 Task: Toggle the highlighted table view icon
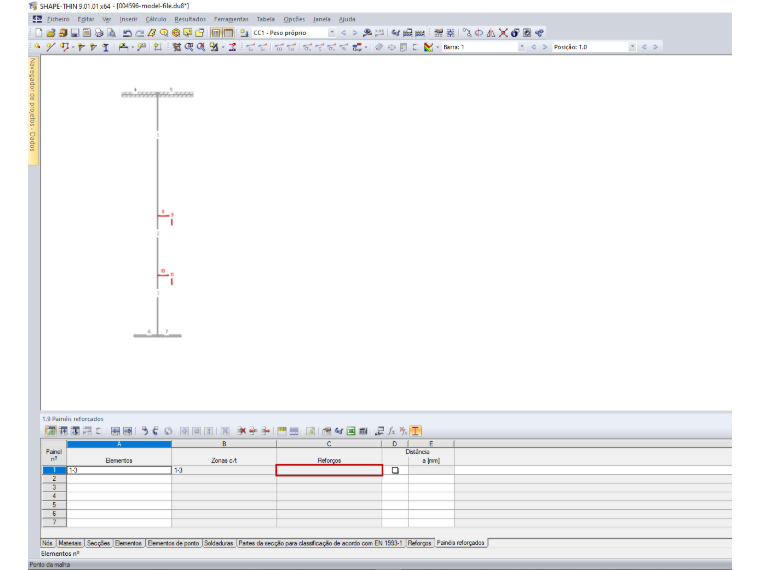pos(216,33)
